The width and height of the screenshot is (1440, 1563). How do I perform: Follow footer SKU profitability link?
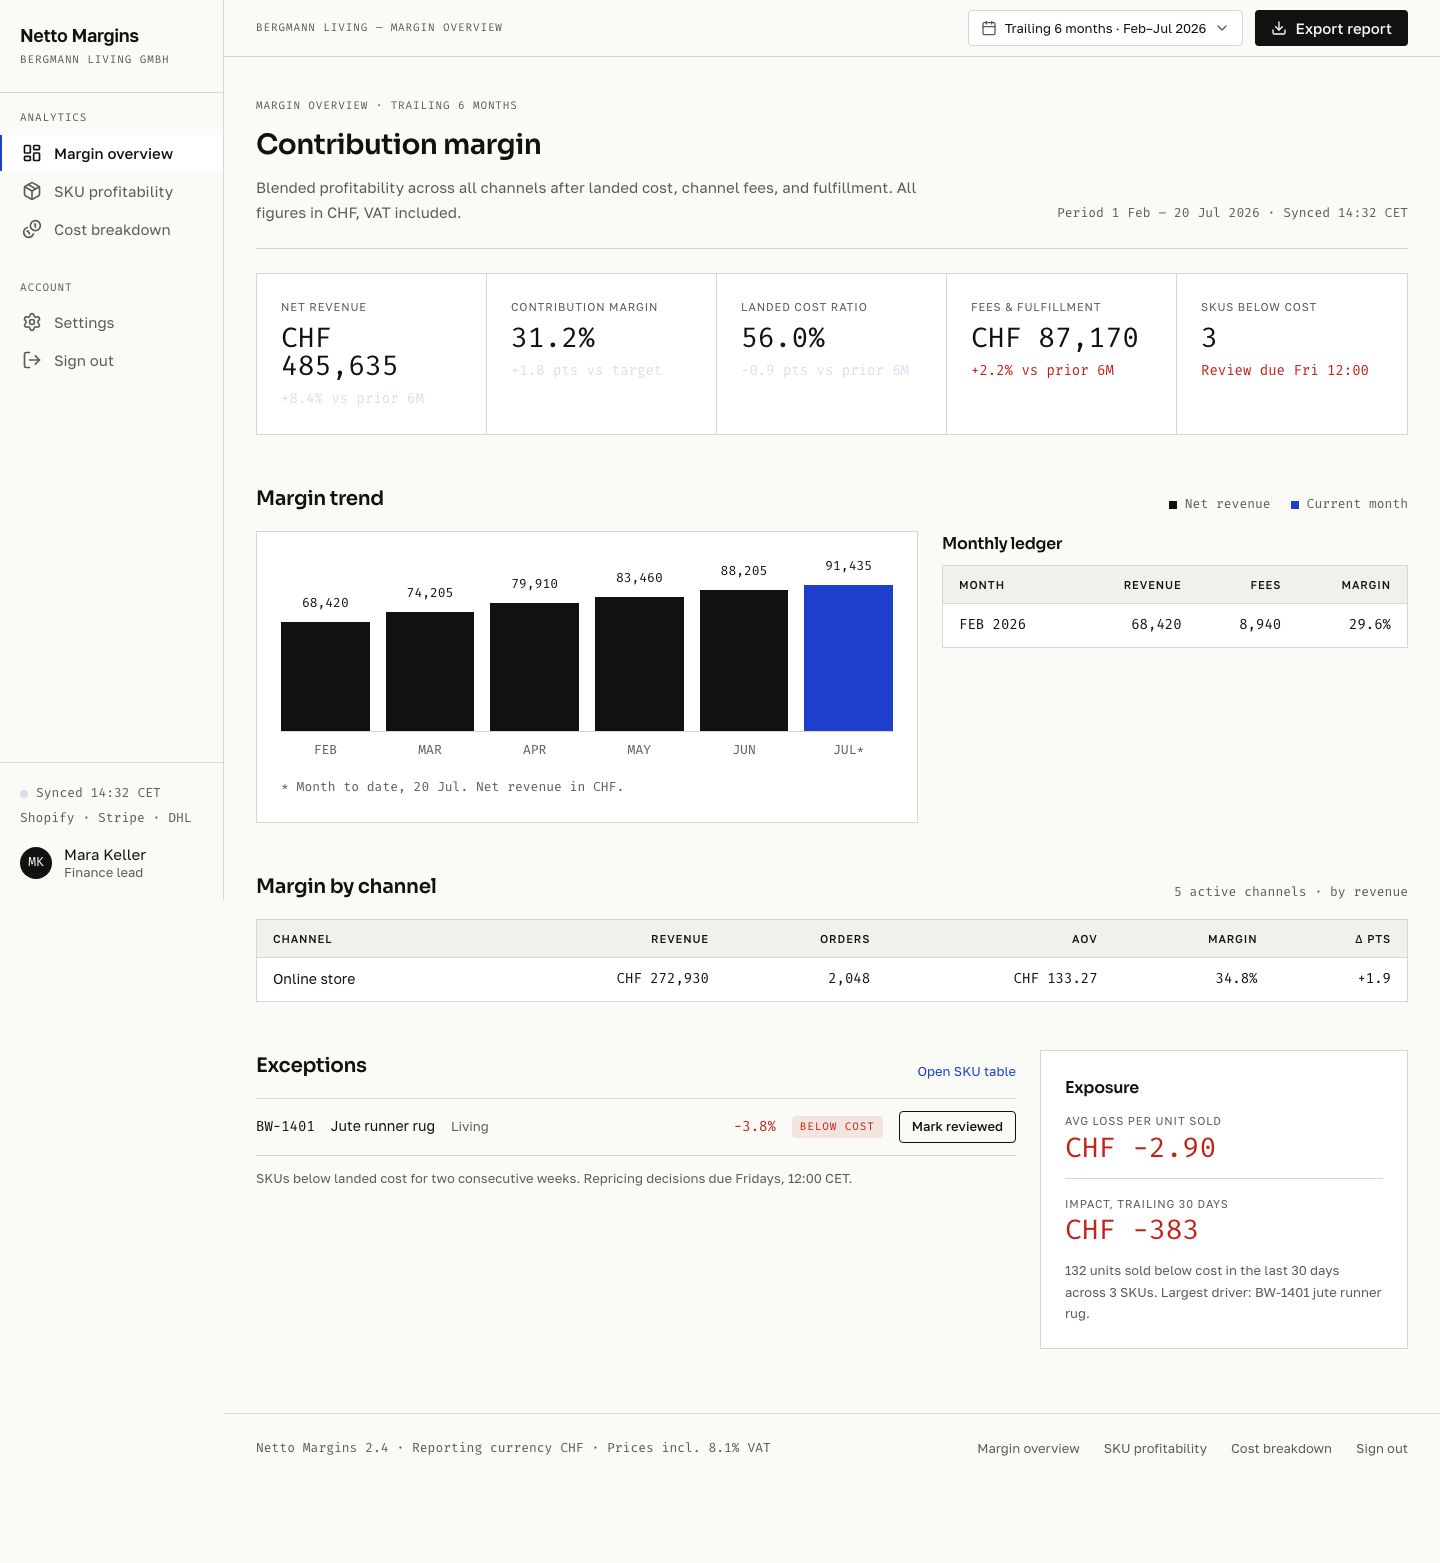1155,1448
